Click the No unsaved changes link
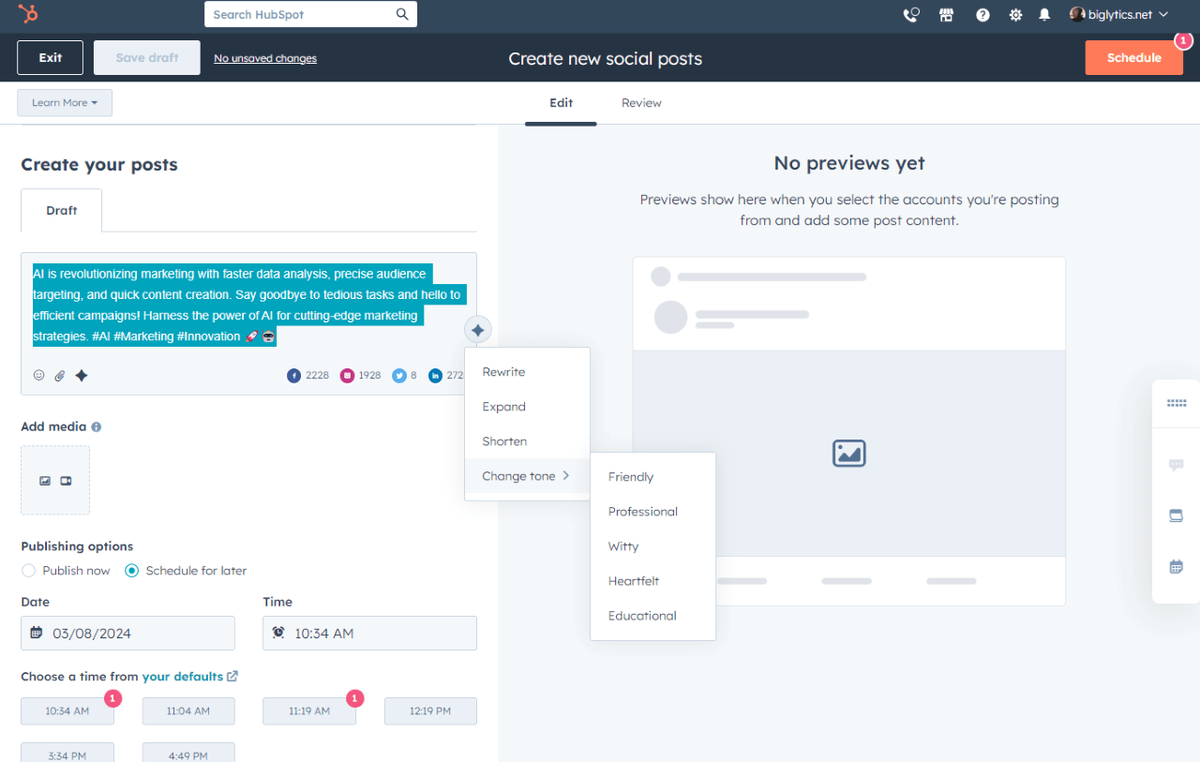 pos(265,59)
